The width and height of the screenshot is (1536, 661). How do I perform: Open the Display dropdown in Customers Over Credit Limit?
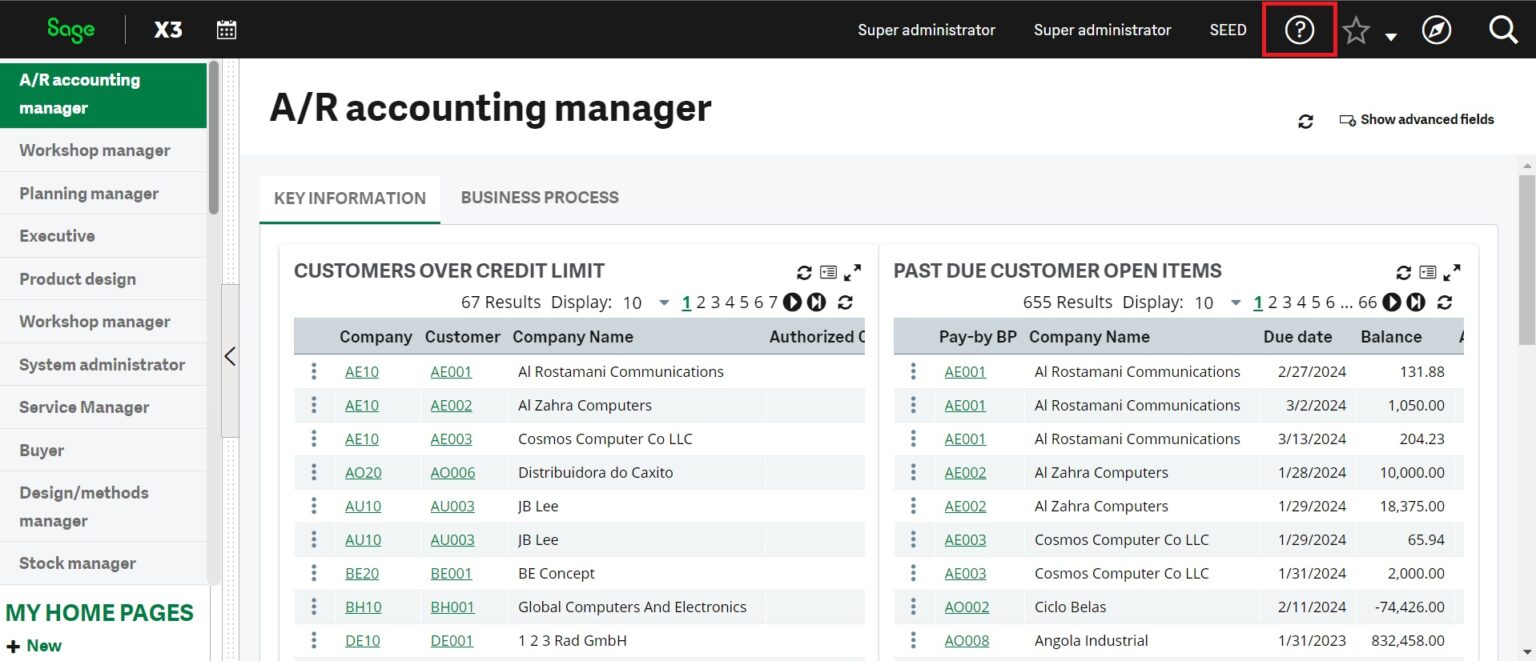pos(663,302)
